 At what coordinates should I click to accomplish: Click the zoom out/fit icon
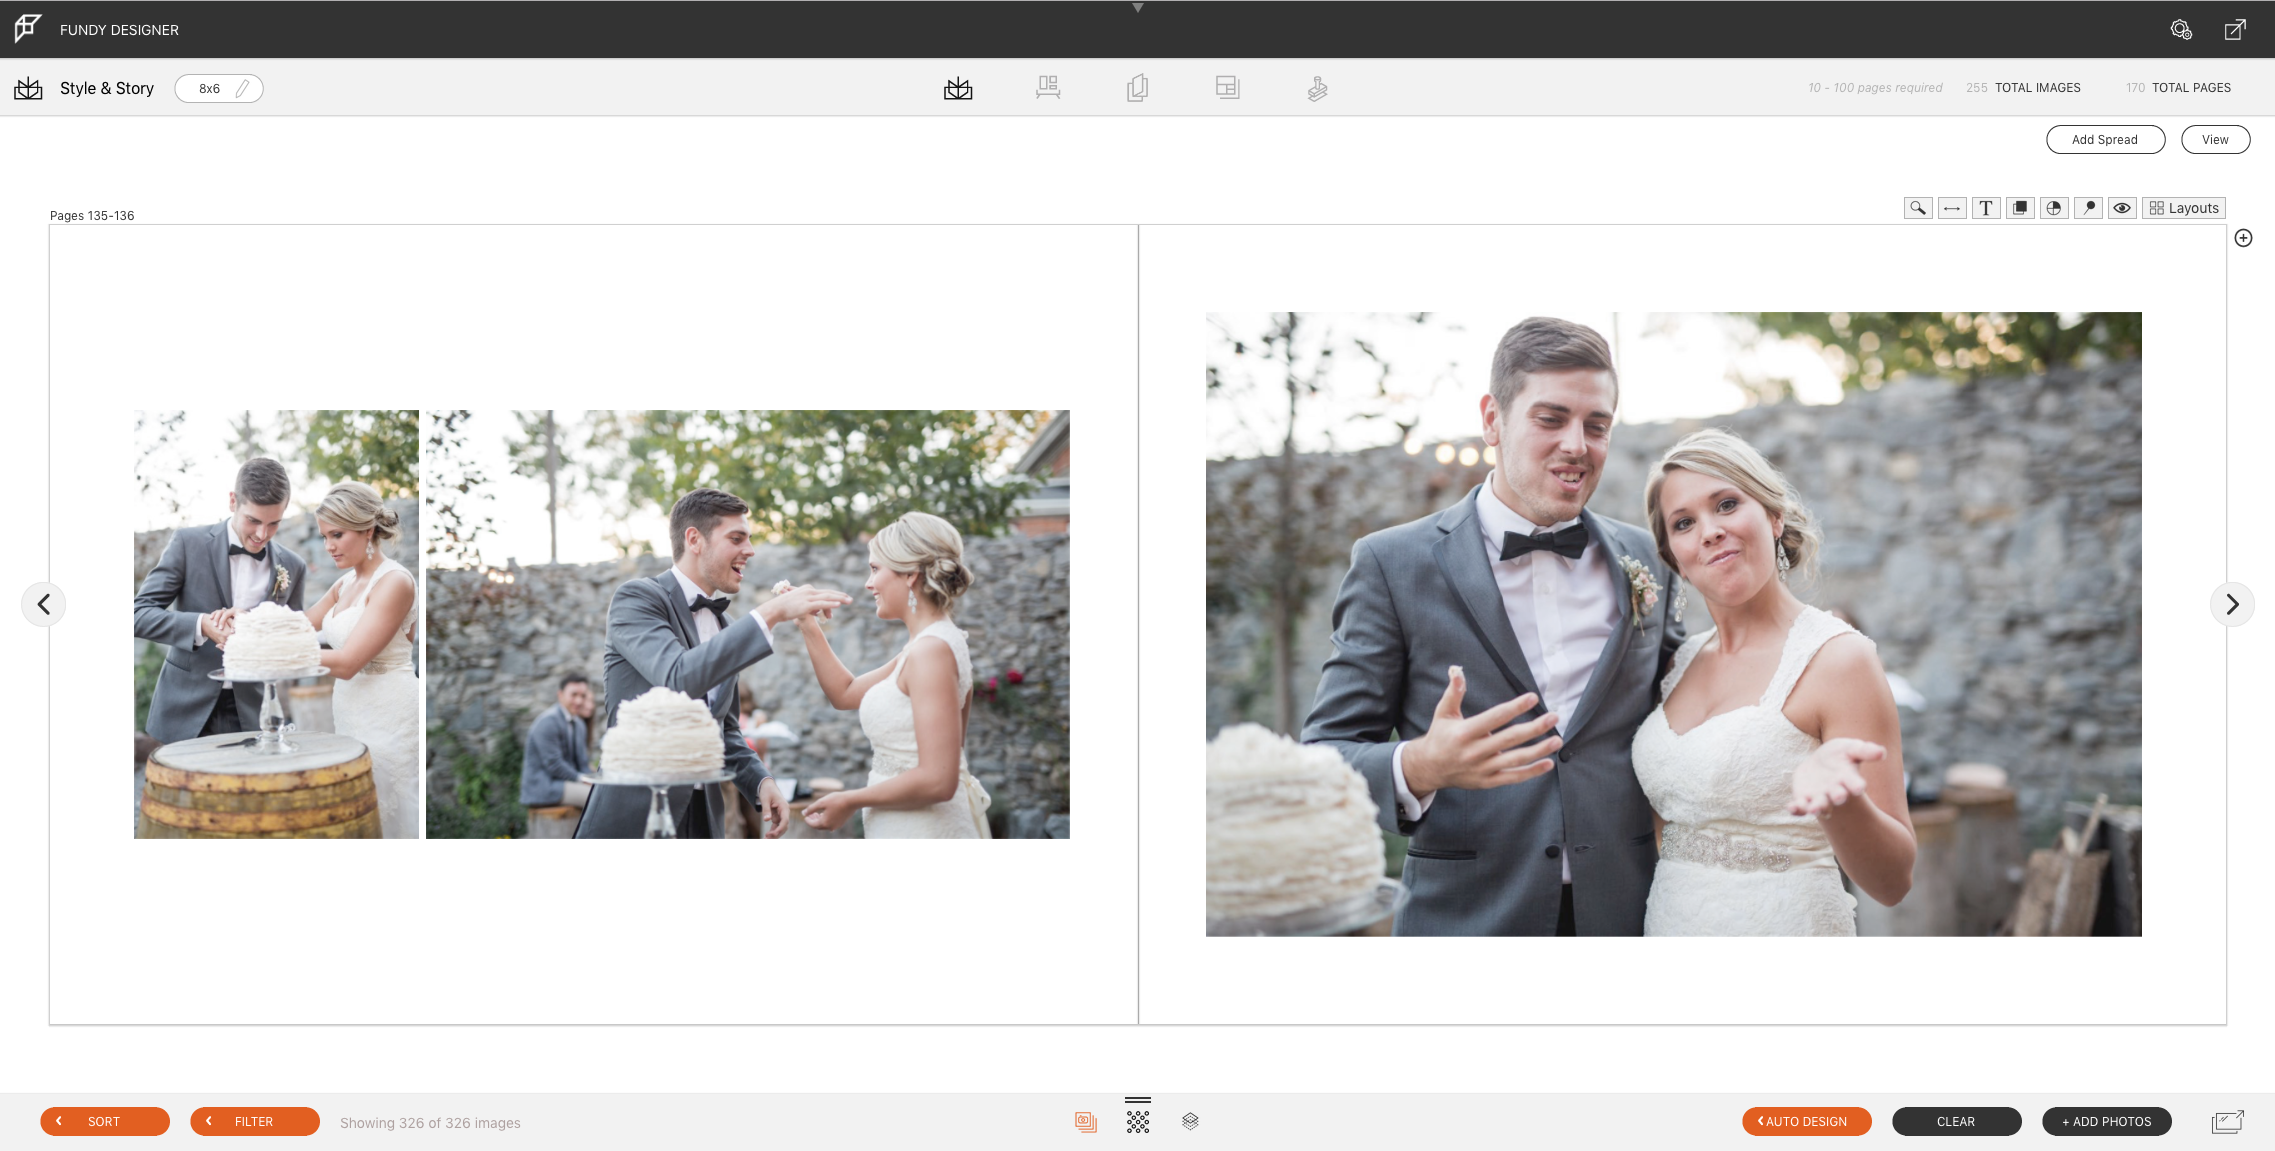tap(1952, 207)
